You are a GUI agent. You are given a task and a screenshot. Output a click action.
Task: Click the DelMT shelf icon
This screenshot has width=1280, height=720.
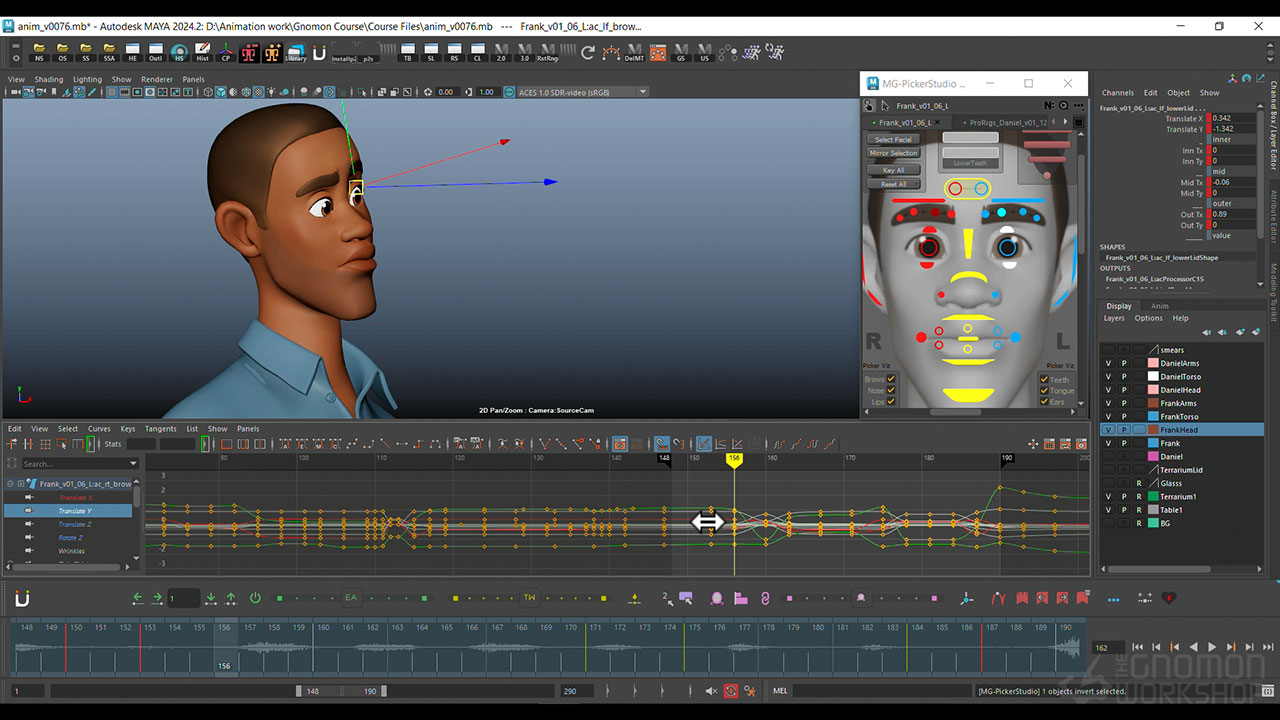pyautogui.click(x=634, y=53)
